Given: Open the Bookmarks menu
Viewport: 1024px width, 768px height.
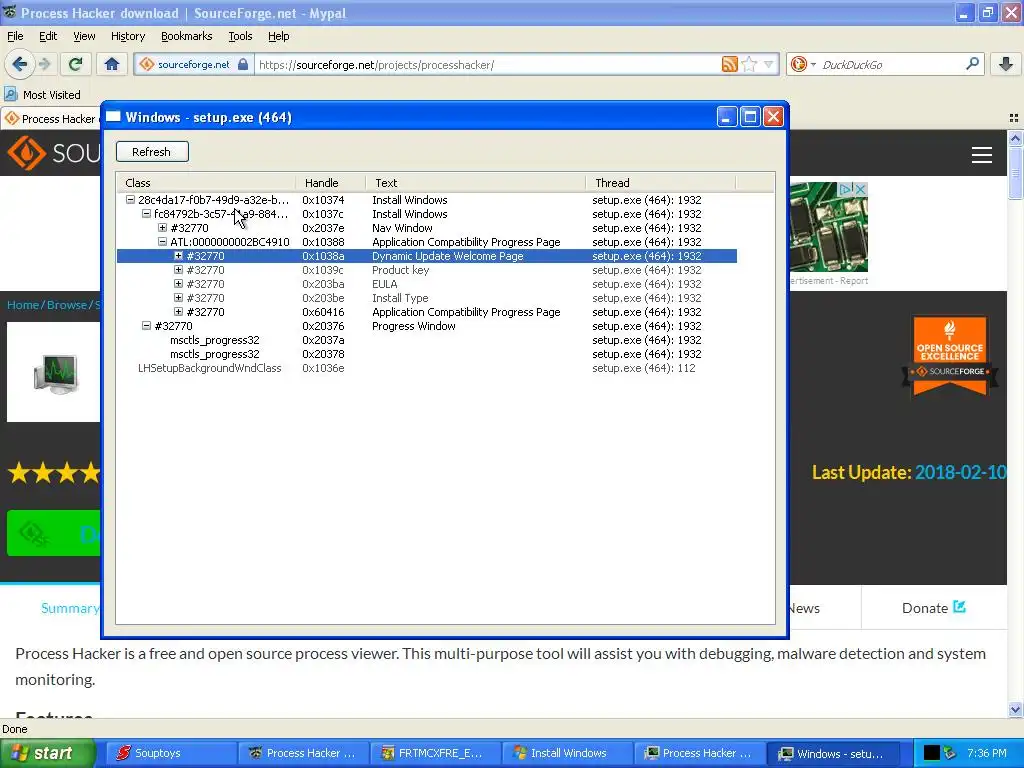Looking at the screenshot, I should point(187,36).
